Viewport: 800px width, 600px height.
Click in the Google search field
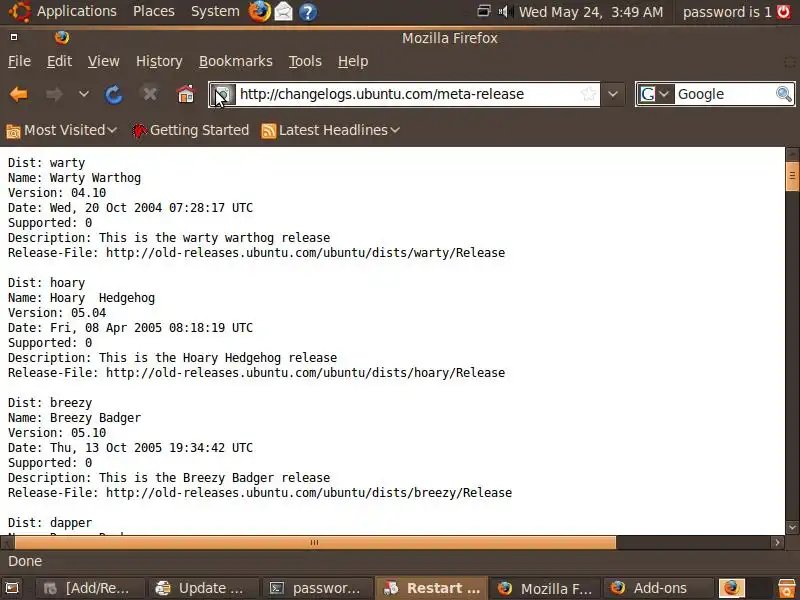[724, 94]
